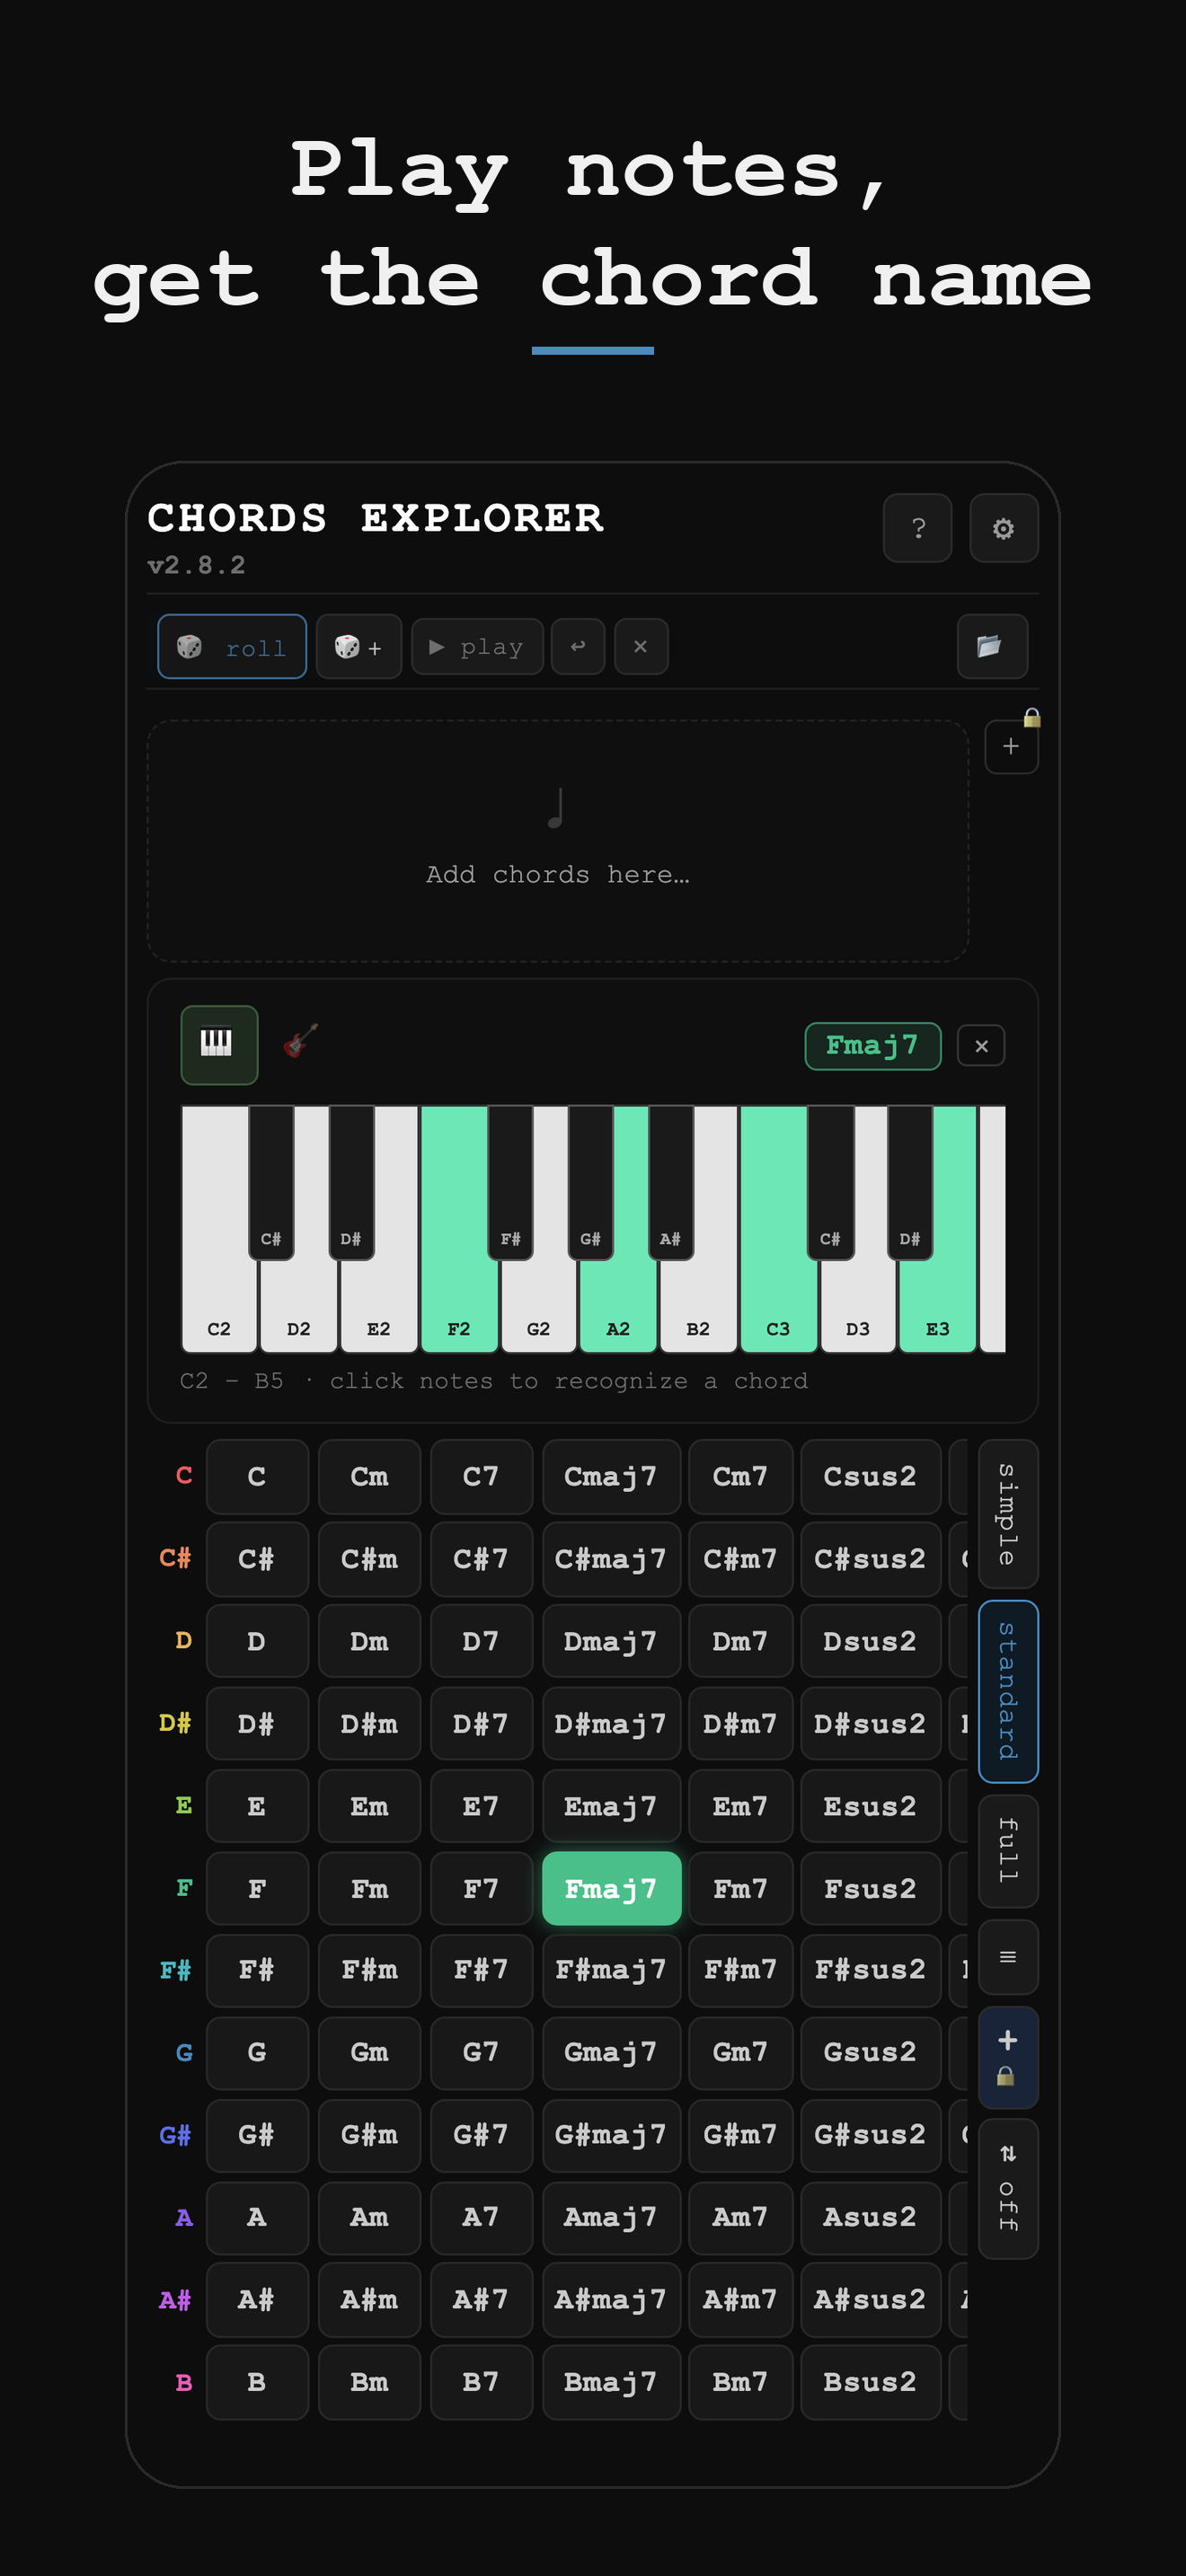Open the list menu icon in sidebar
The image size is (1186, 2576).
[1008, 1957]
